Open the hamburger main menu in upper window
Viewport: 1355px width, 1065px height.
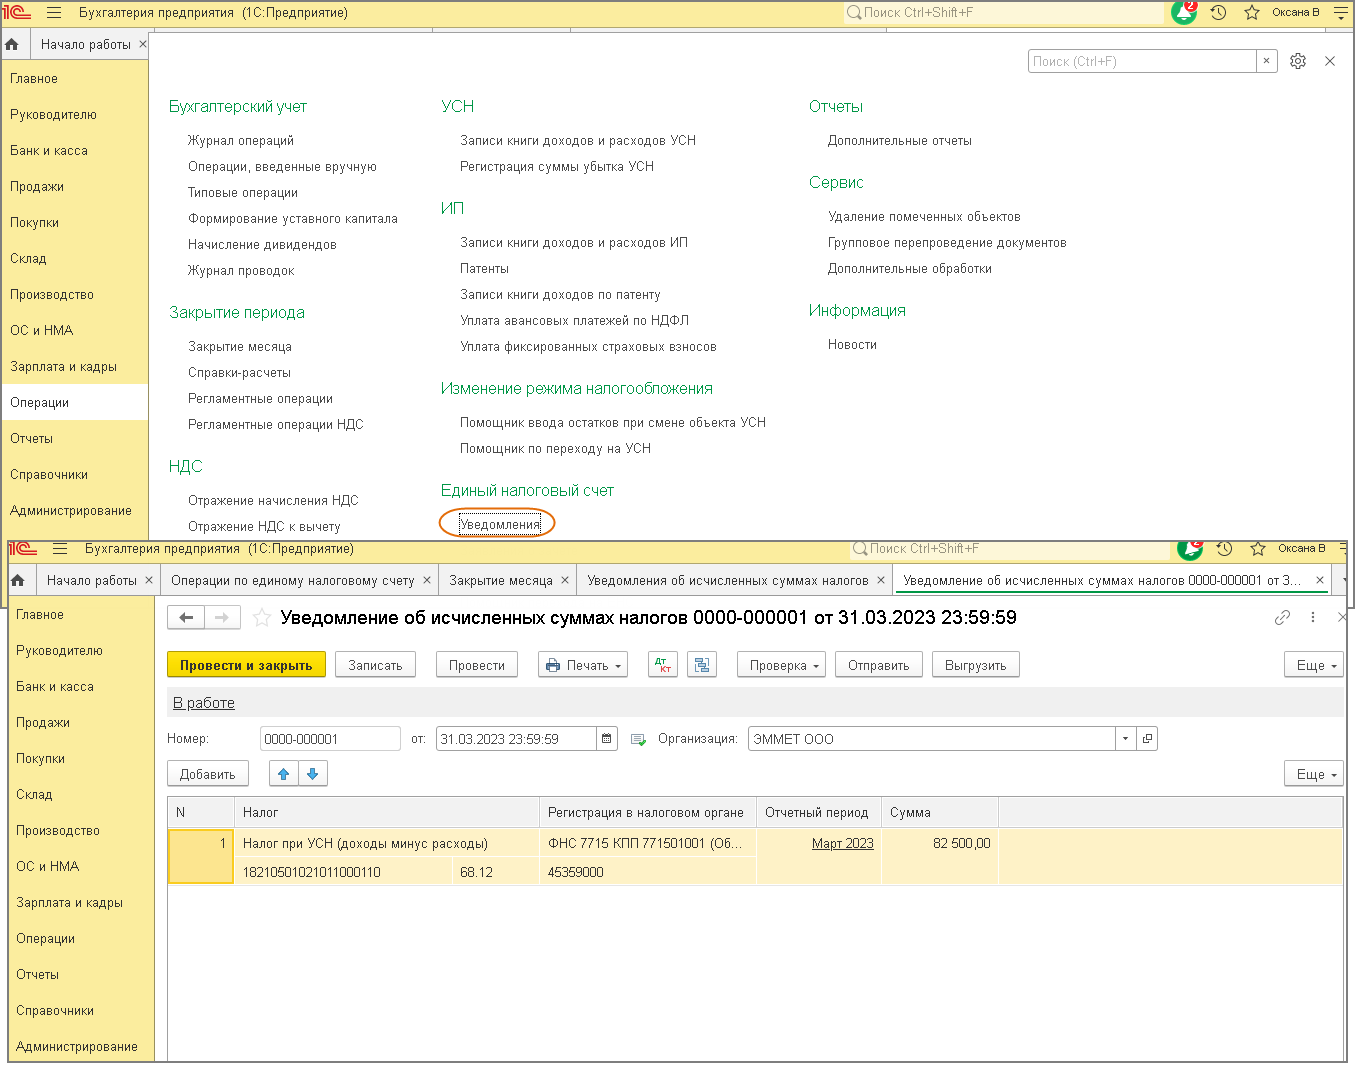tap(54, 13)
